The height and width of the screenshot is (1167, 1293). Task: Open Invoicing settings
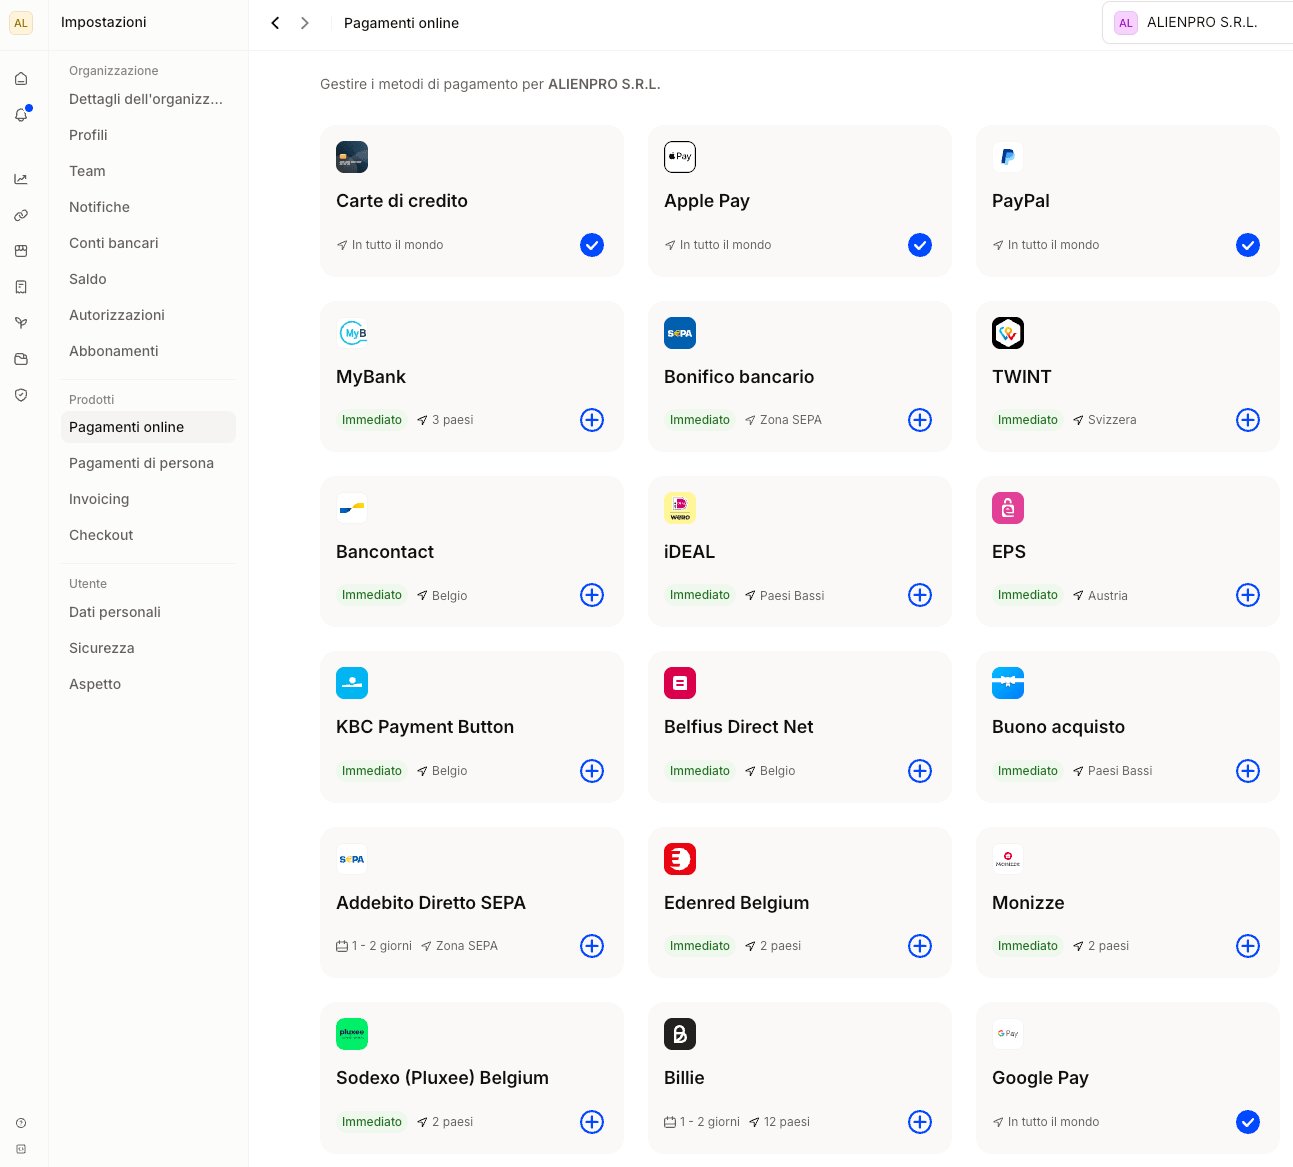point(148,499)
